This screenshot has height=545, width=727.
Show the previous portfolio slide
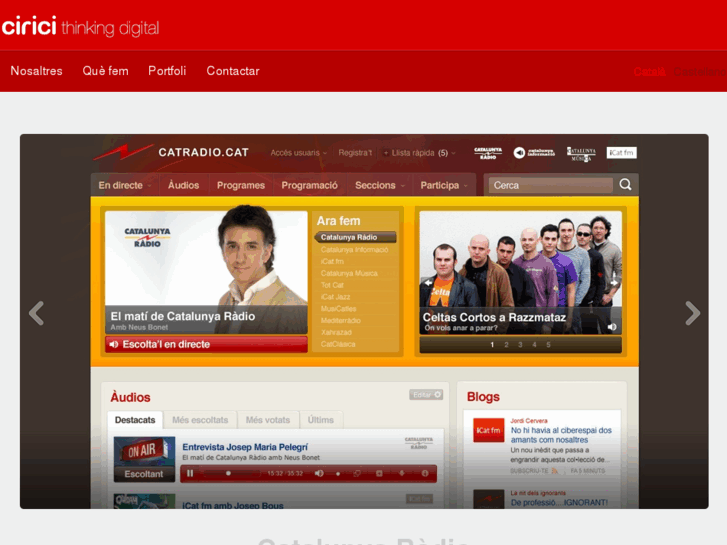(x=36, y=313)
